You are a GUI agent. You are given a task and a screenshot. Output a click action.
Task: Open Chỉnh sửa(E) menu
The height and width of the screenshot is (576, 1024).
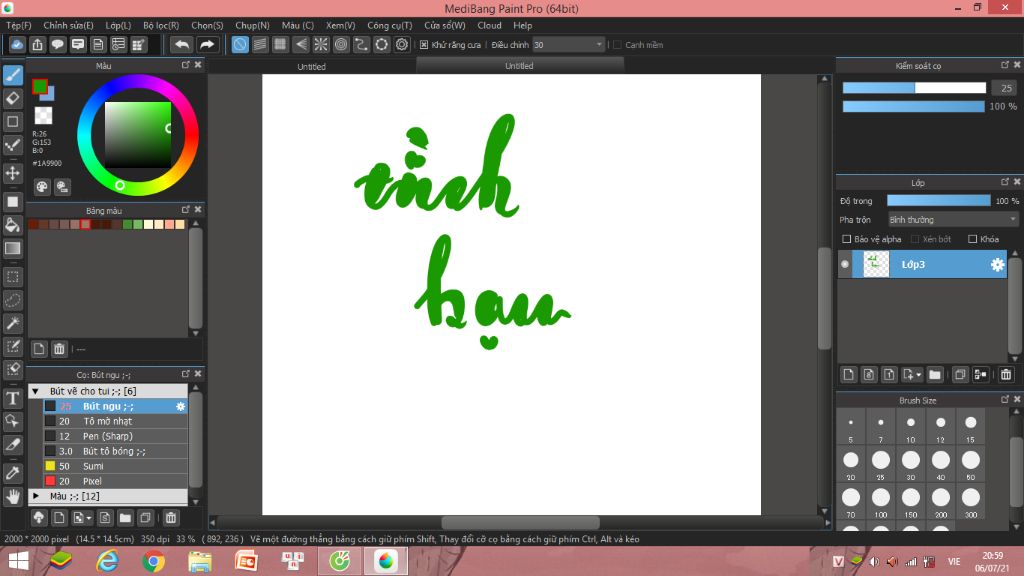[68, 25]
